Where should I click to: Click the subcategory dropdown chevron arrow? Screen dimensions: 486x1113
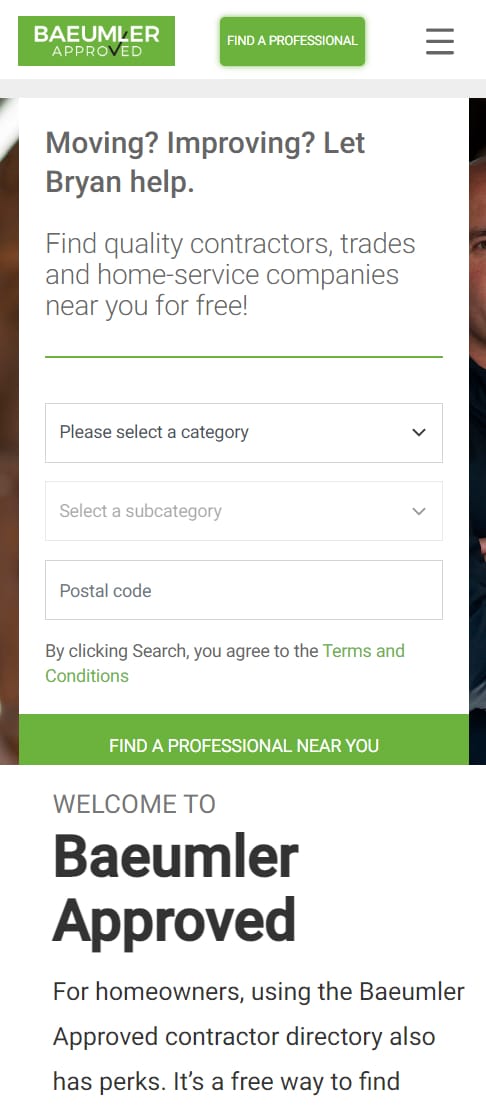(x=419, y=511)
